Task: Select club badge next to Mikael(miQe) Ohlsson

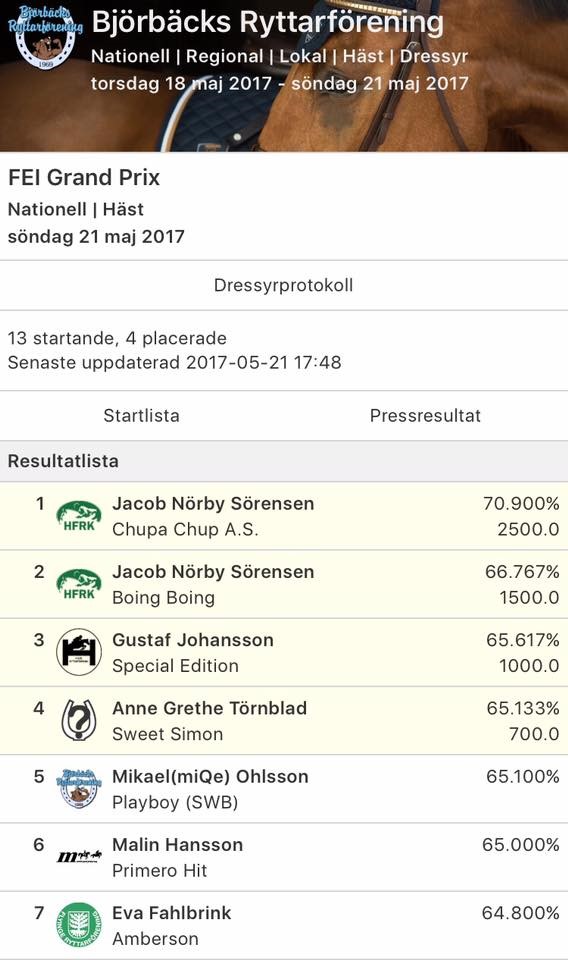Action: click(78, 789)
